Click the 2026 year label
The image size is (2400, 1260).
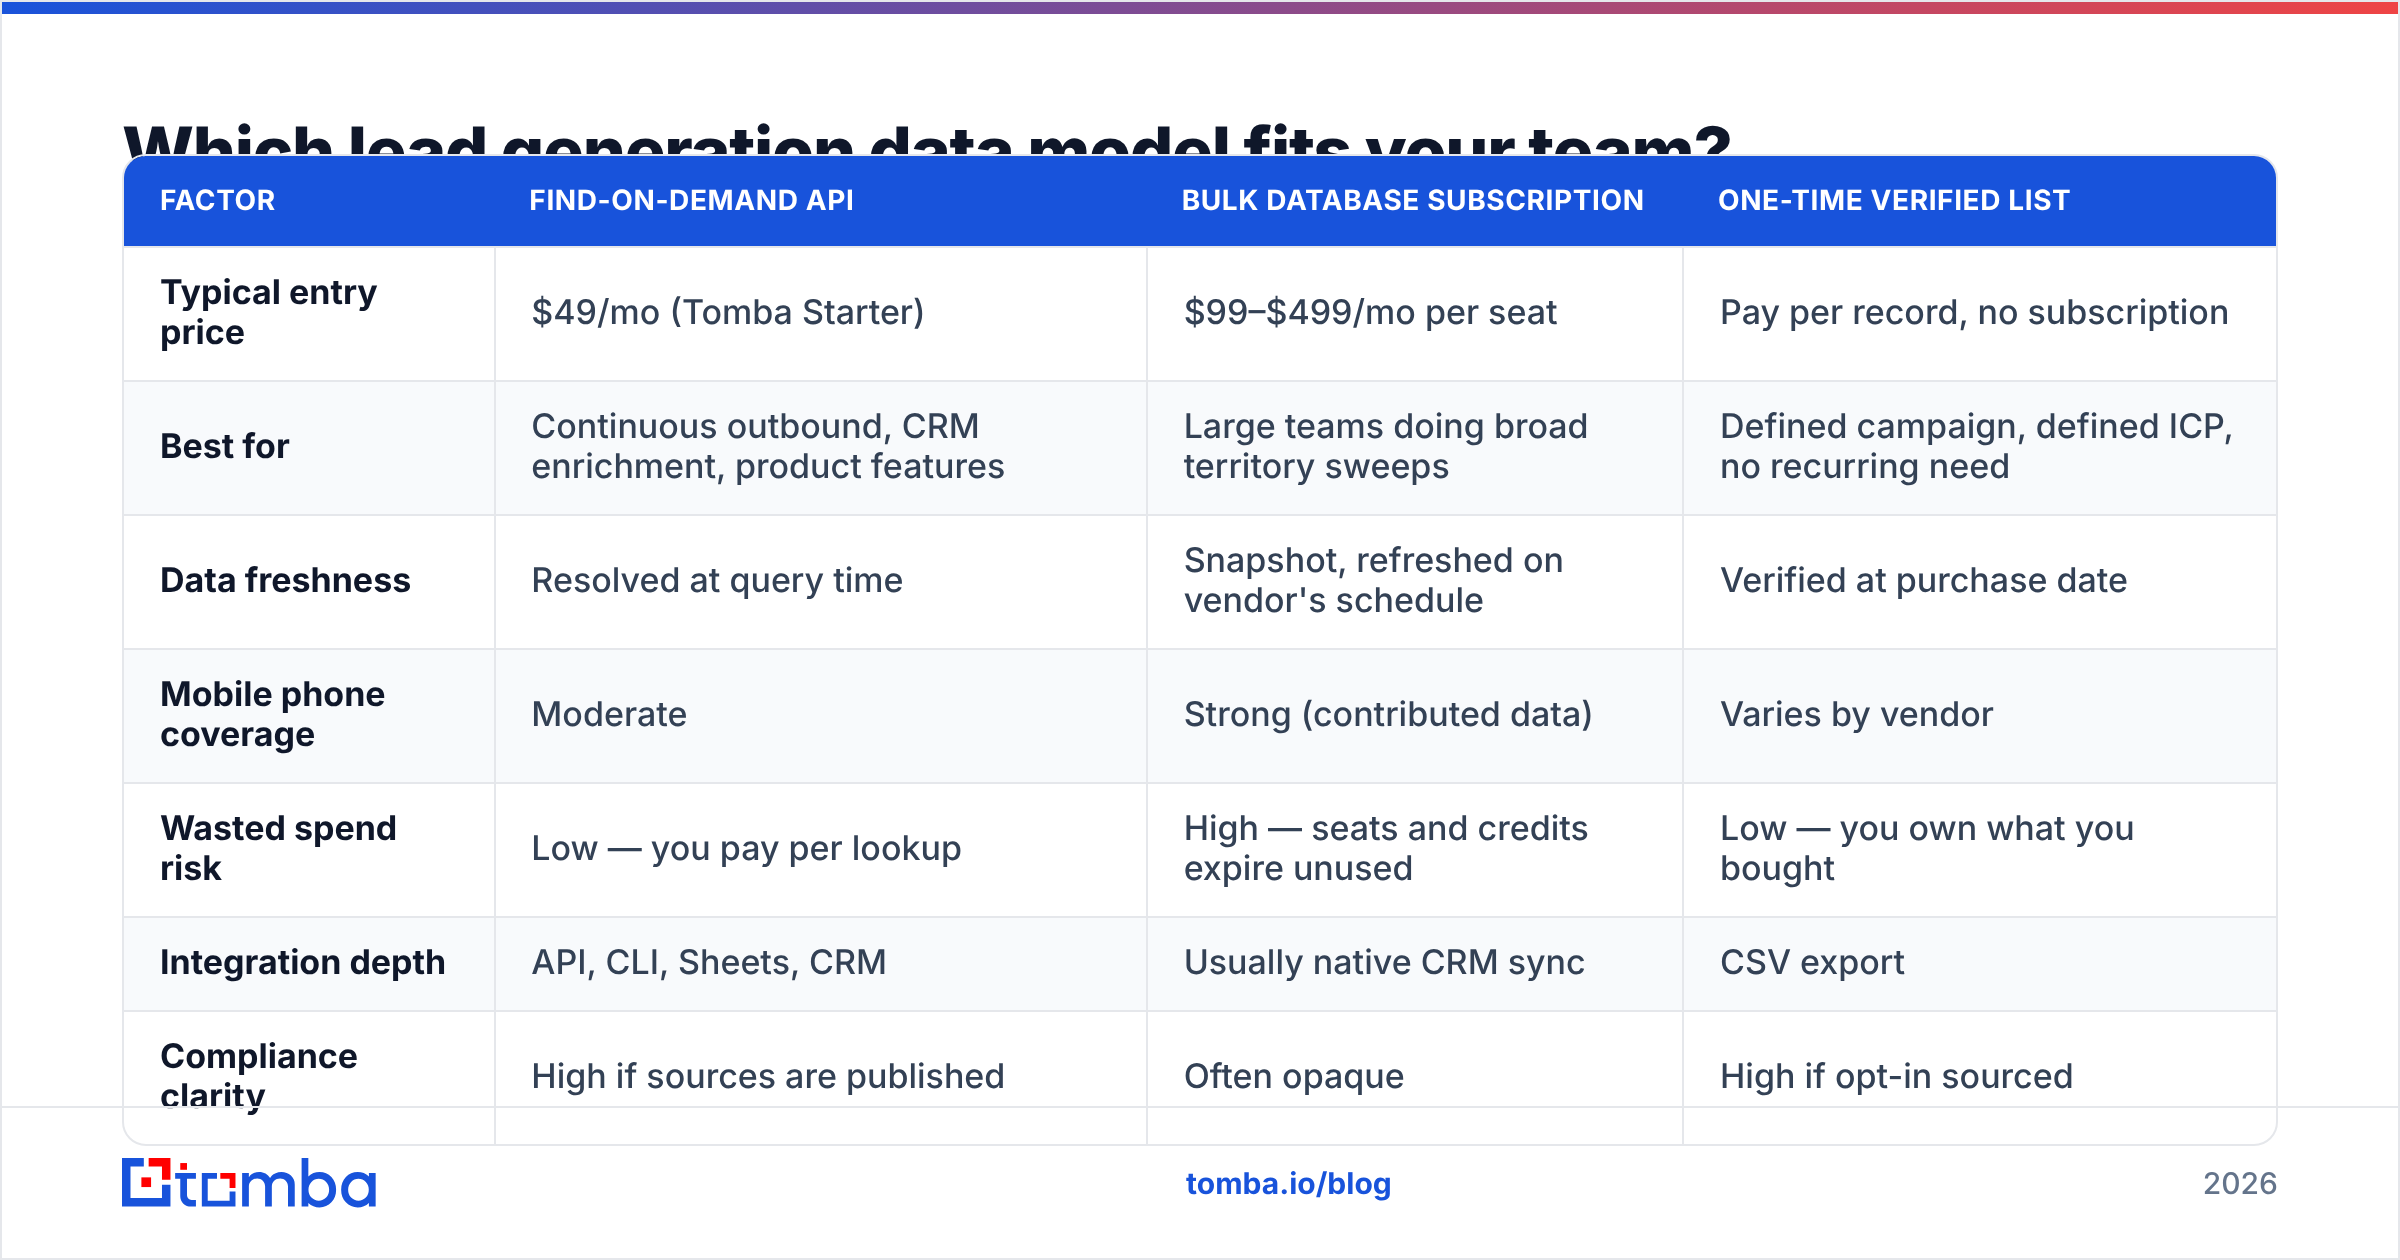coord(2240,1184)
